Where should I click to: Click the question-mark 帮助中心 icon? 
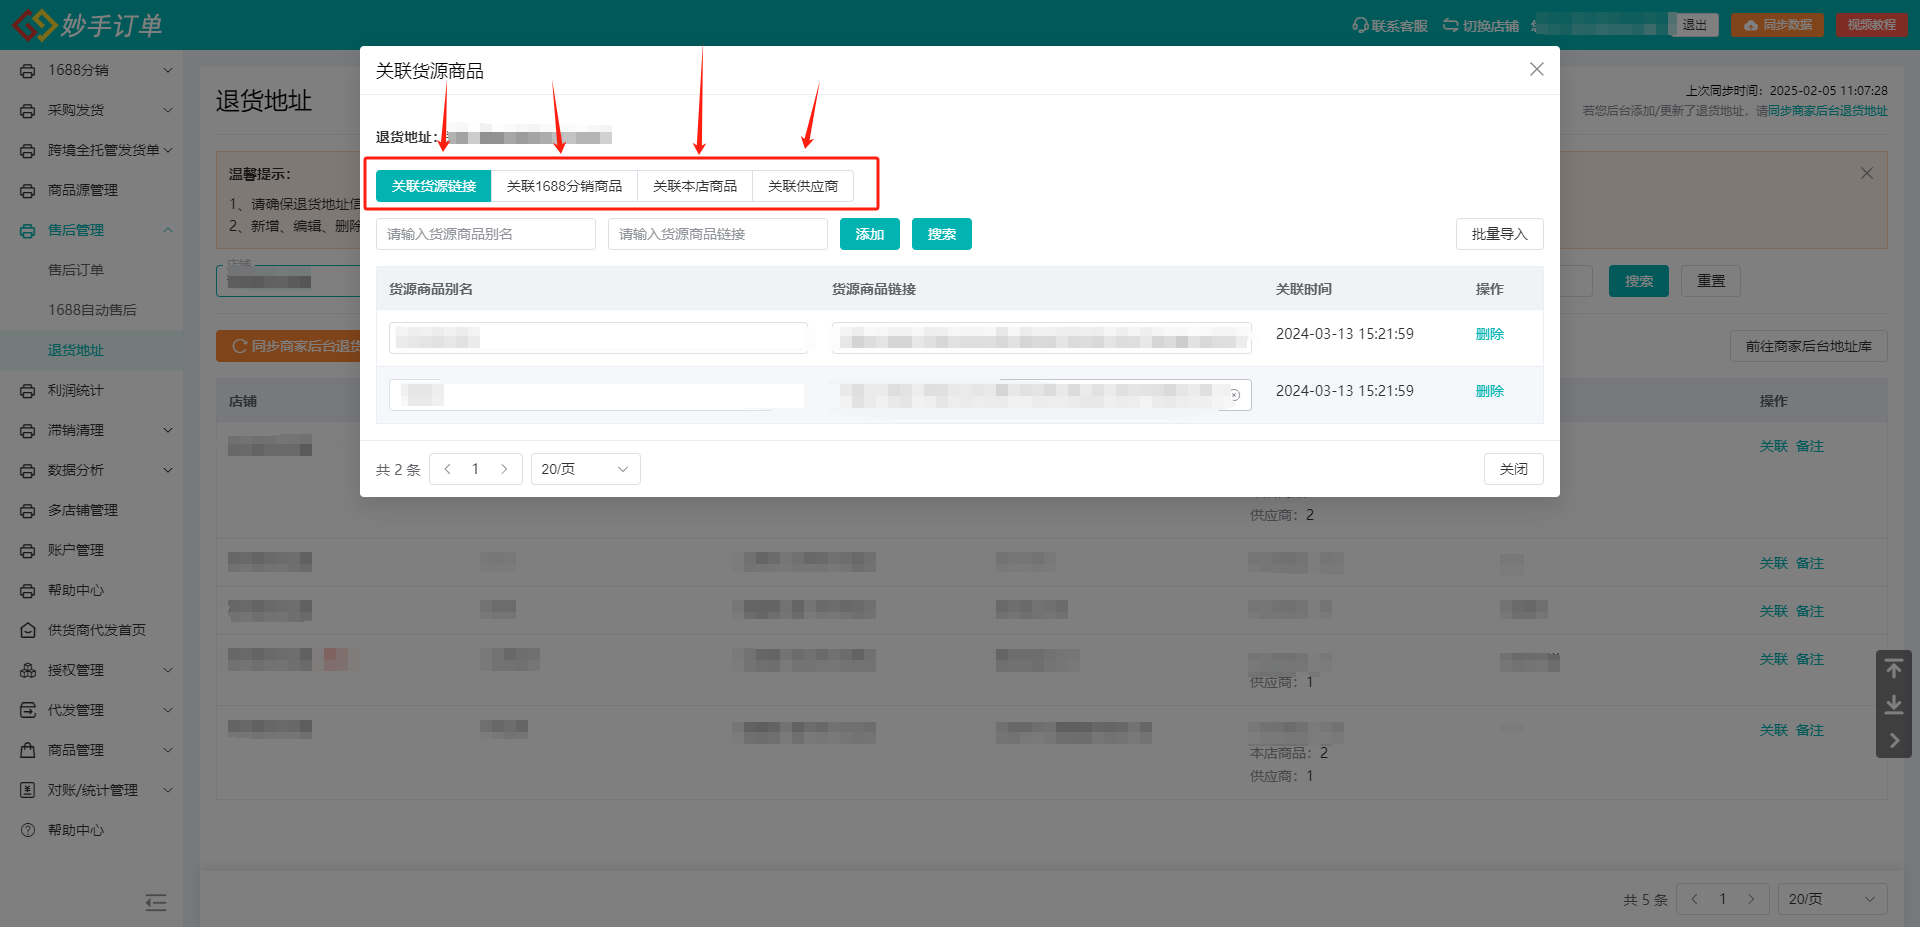(28, 830)
